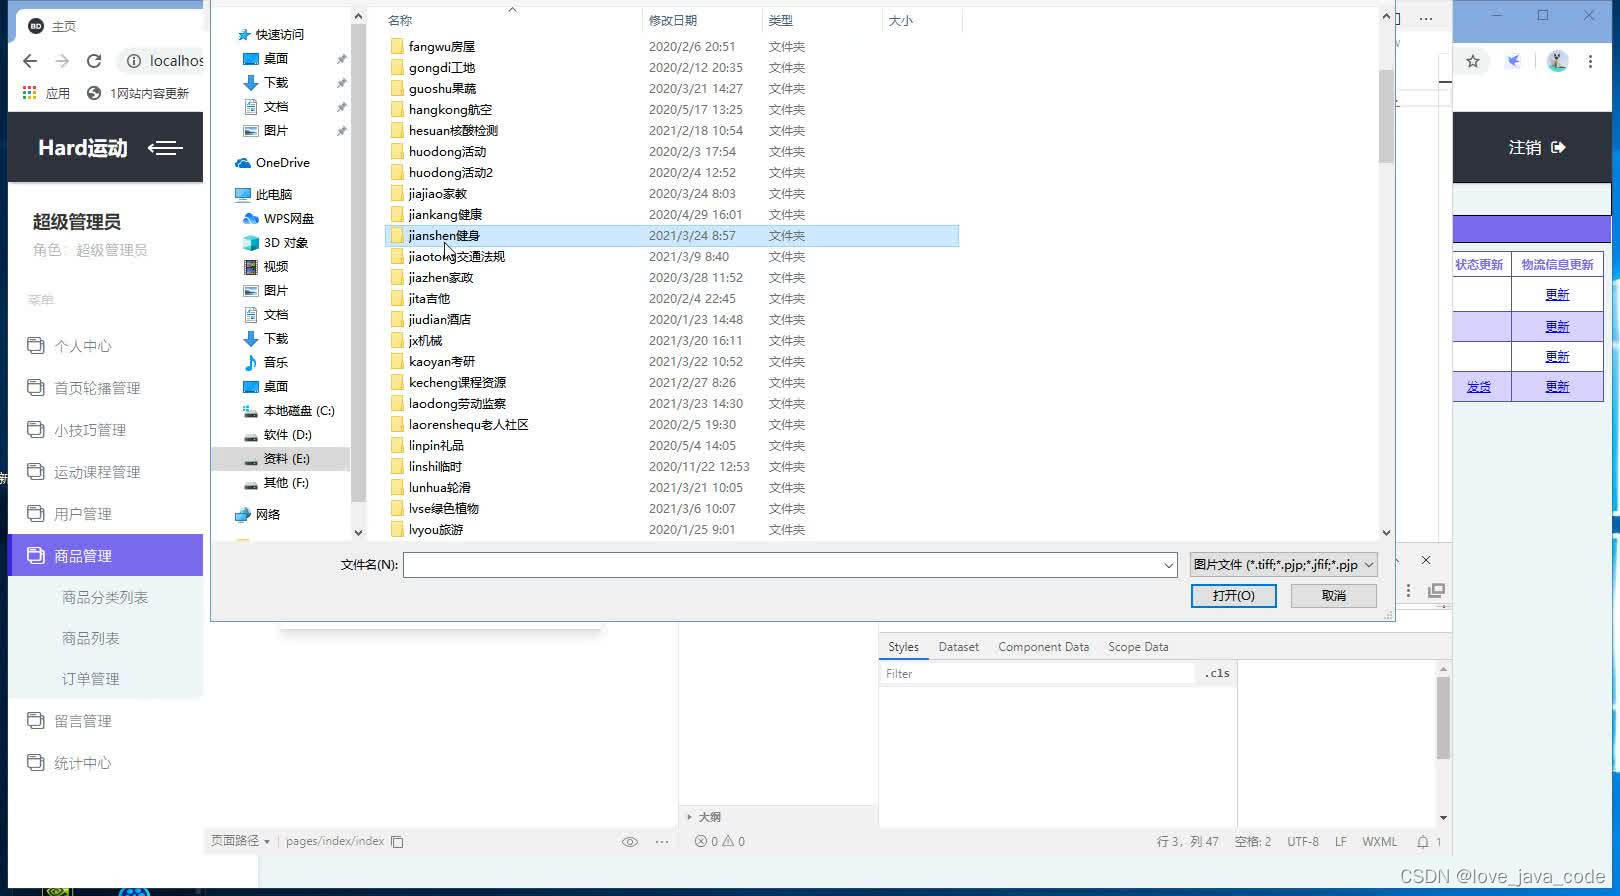This screenshot has height=896, width=1620.
Task: Click the 打开(O) button
Action: point(1233,596)
